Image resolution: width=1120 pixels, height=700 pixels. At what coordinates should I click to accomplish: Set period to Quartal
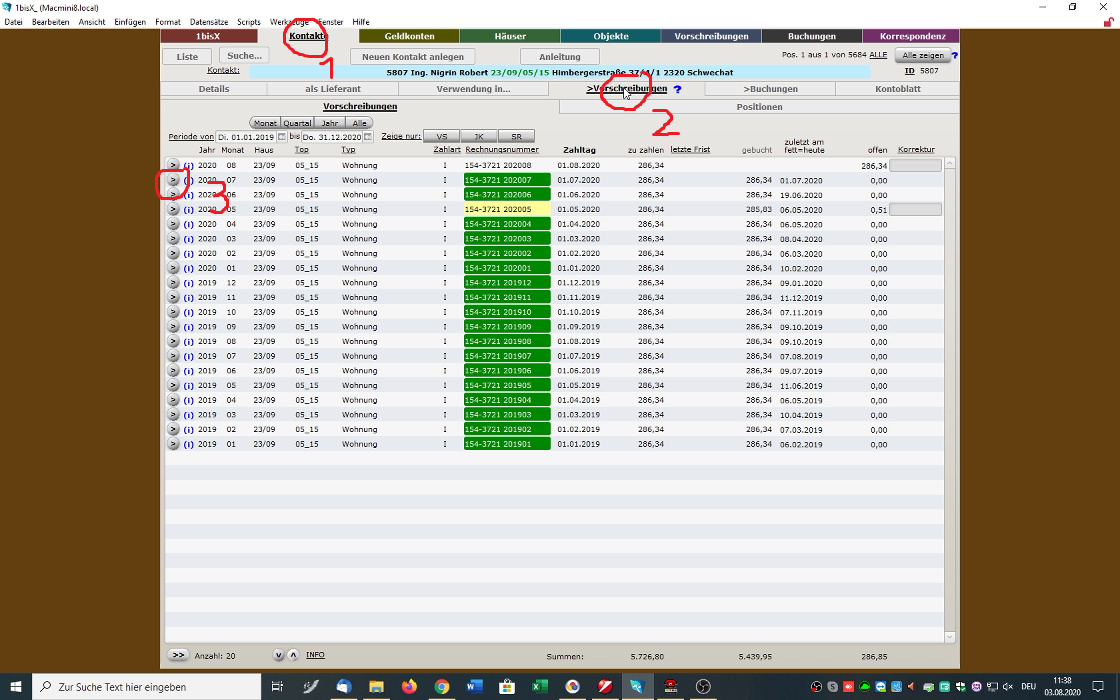(297, 123)
